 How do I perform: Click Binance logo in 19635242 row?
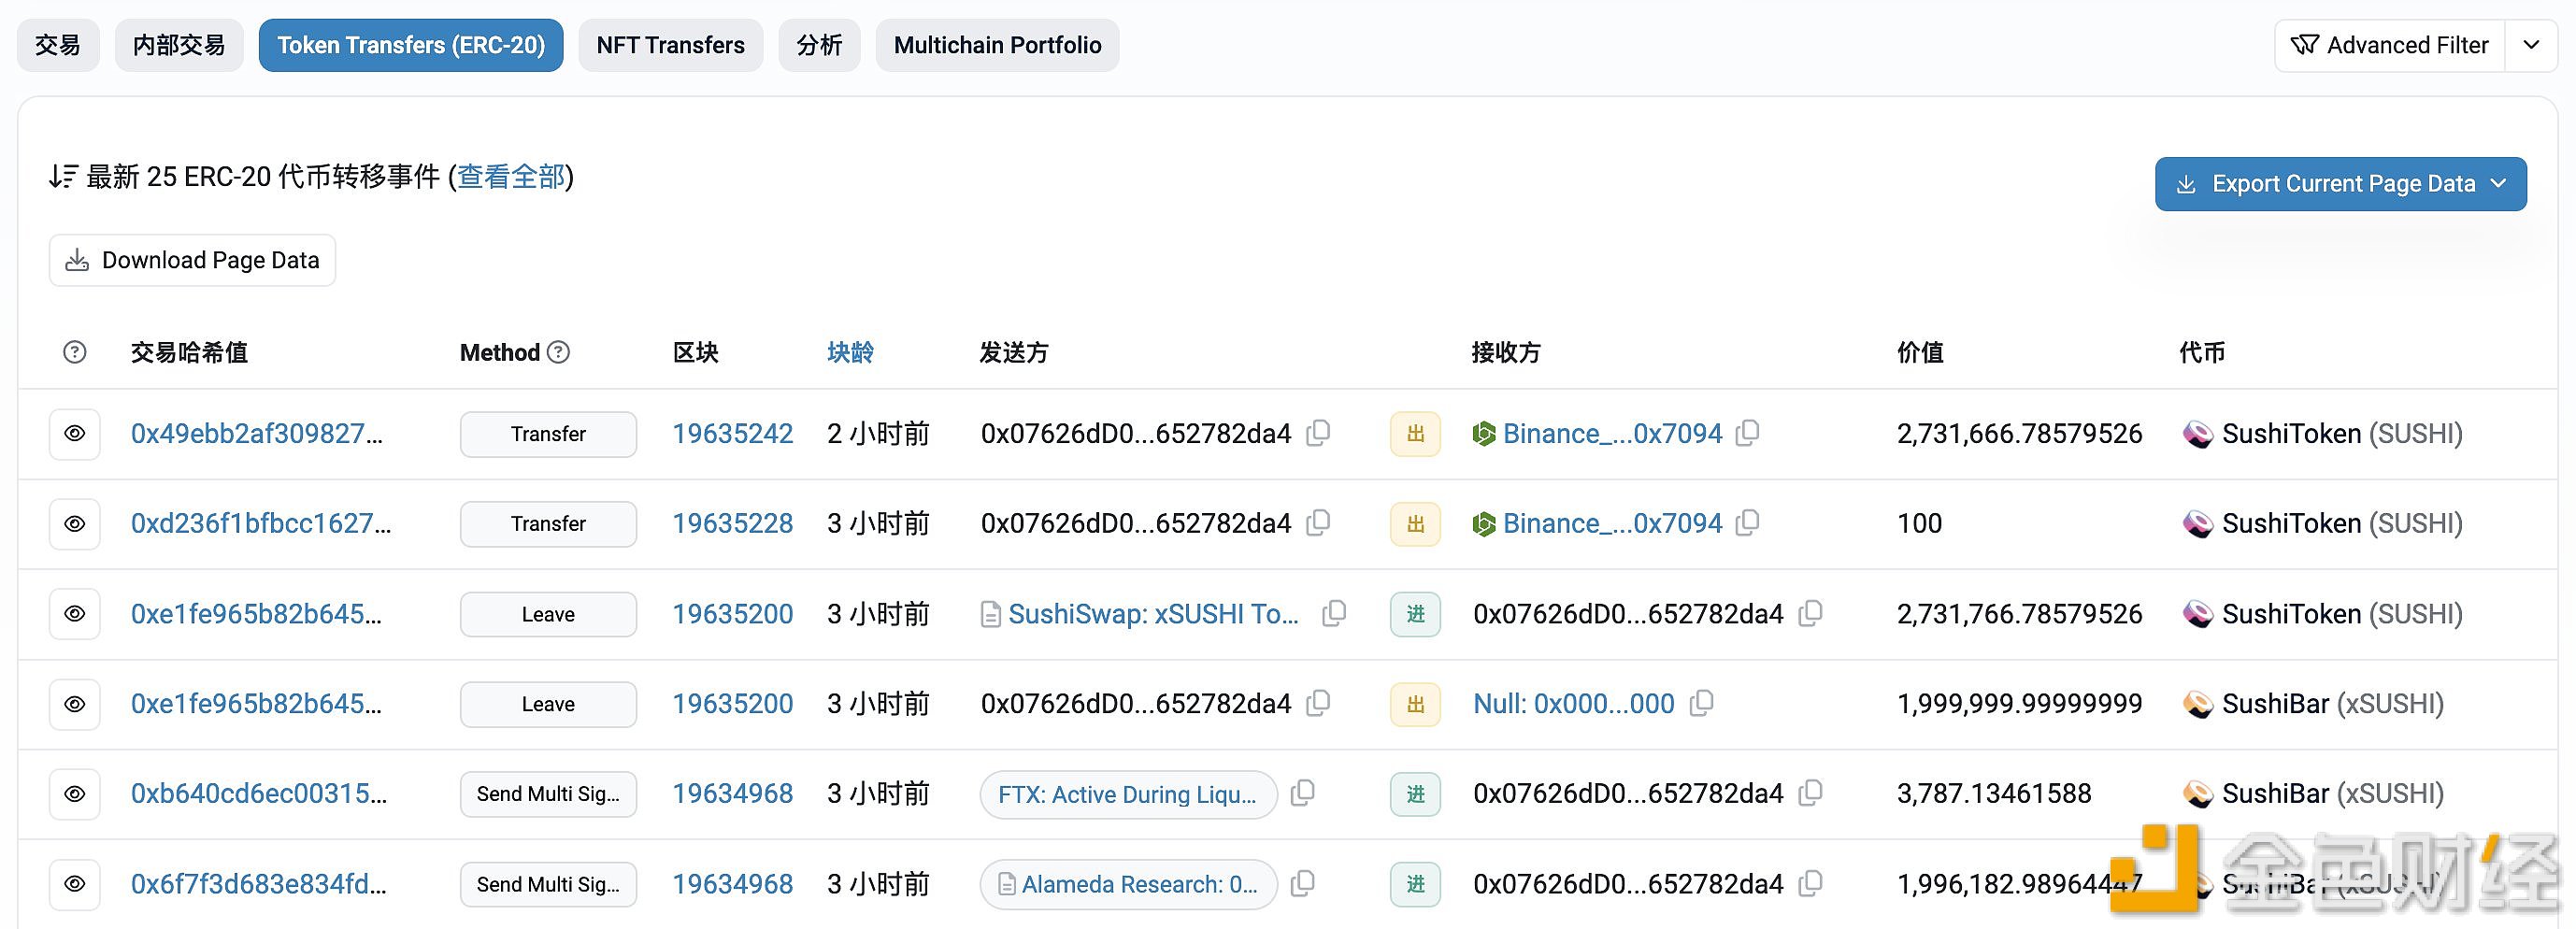(x=1484, y=434)
